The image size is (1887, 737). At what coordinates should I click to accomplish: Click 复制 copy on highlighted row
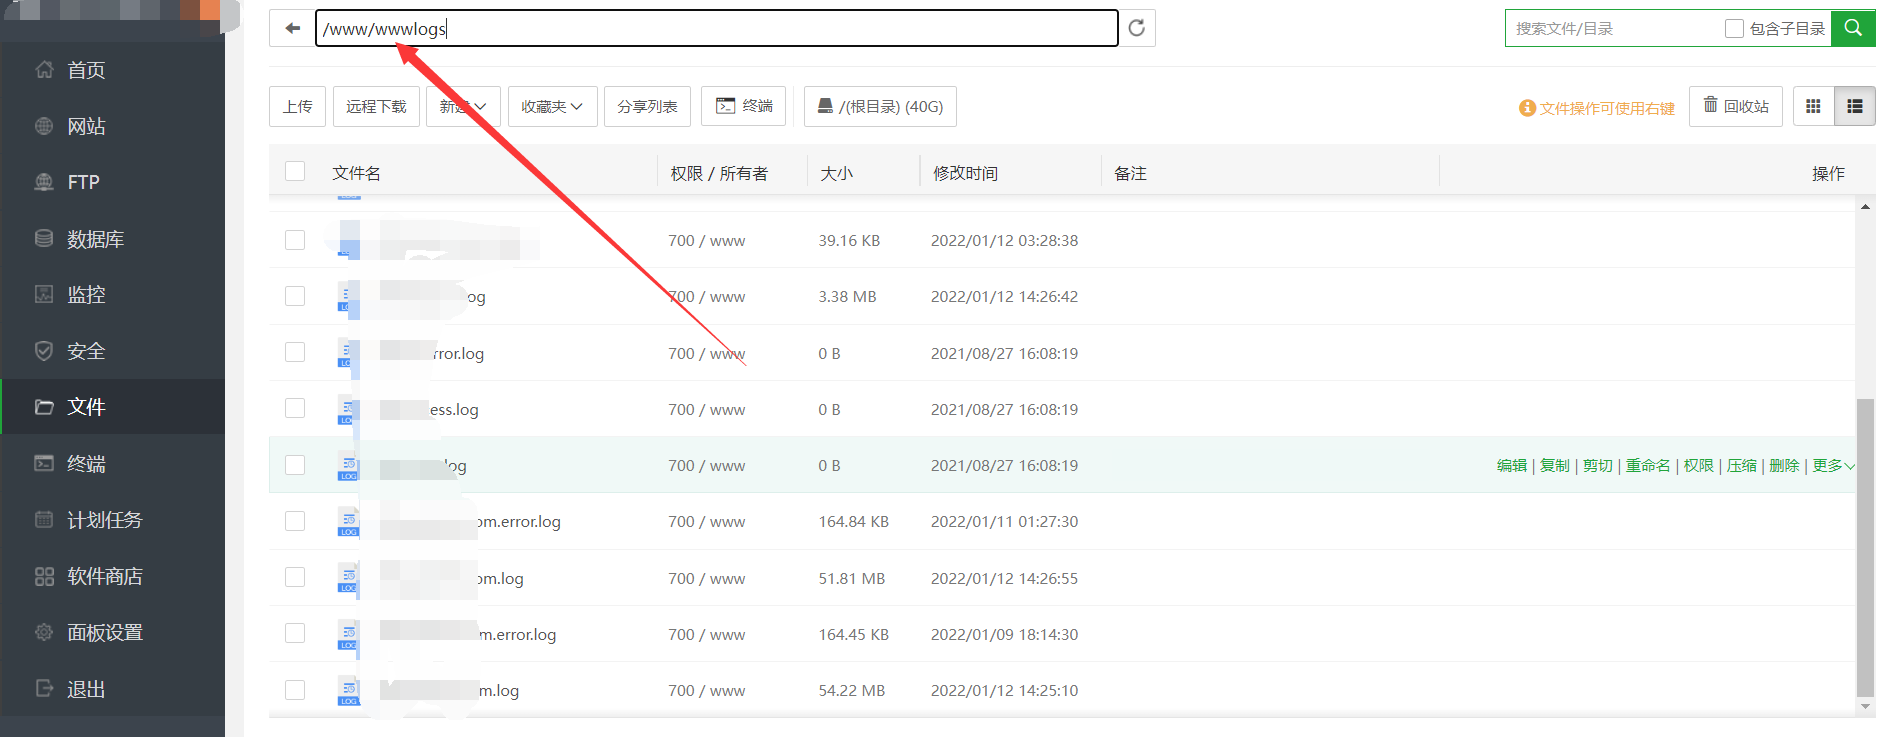pyautogui.click(x=1555, y=465)
